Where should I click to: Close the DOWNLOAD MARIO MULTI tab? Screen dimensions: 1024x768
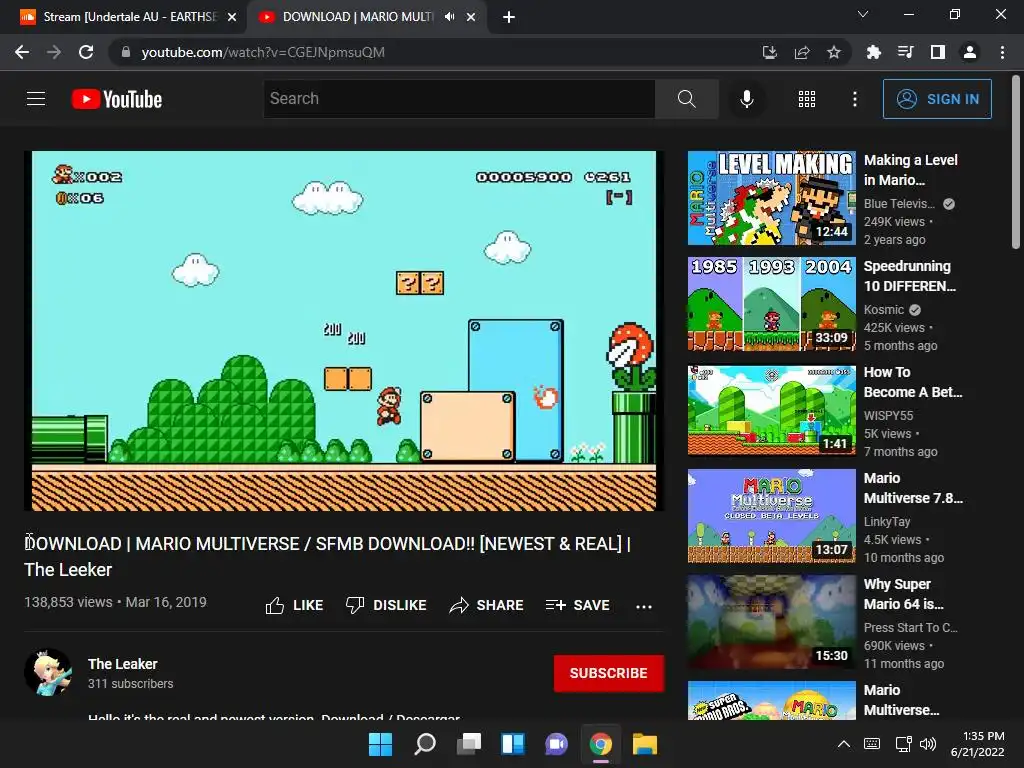471,17
